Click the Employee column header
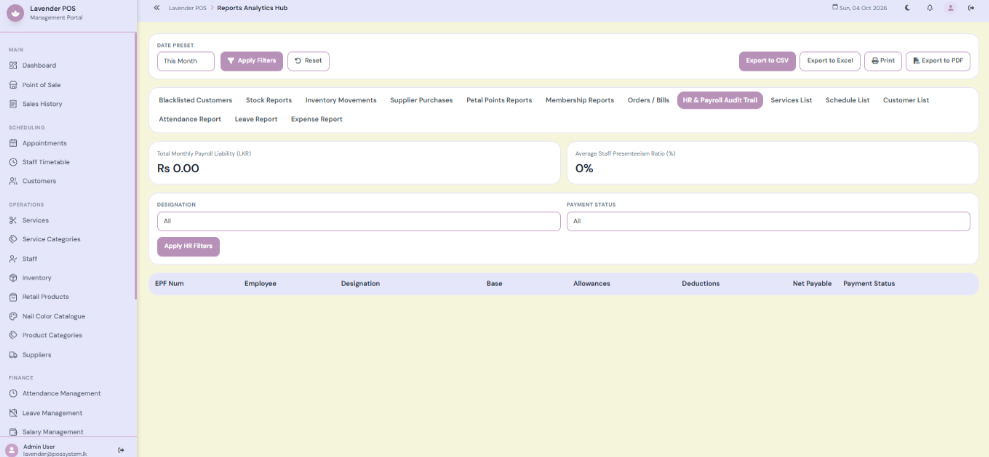Viewport: 989px width, 457px height. pos(260,284)
